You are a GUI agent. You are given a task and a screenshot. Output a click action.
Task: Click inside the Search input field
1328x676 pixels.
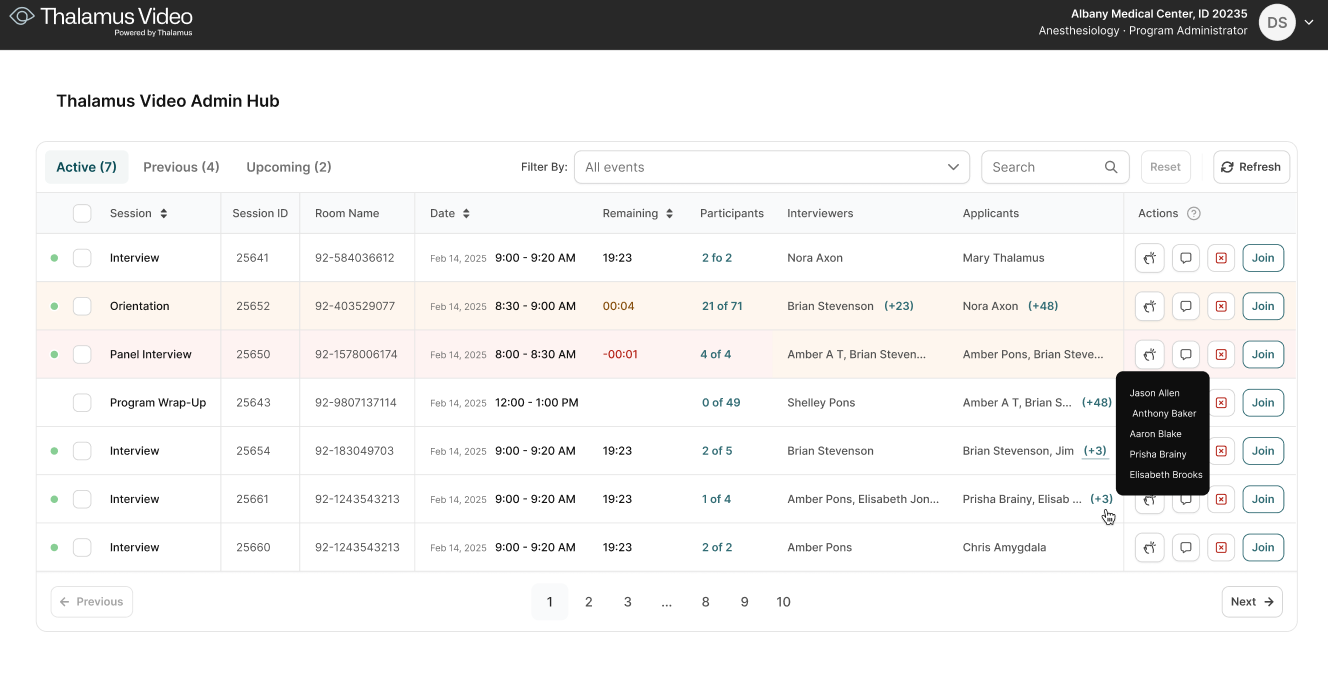pyautogui.click(x=1040, y=166)
